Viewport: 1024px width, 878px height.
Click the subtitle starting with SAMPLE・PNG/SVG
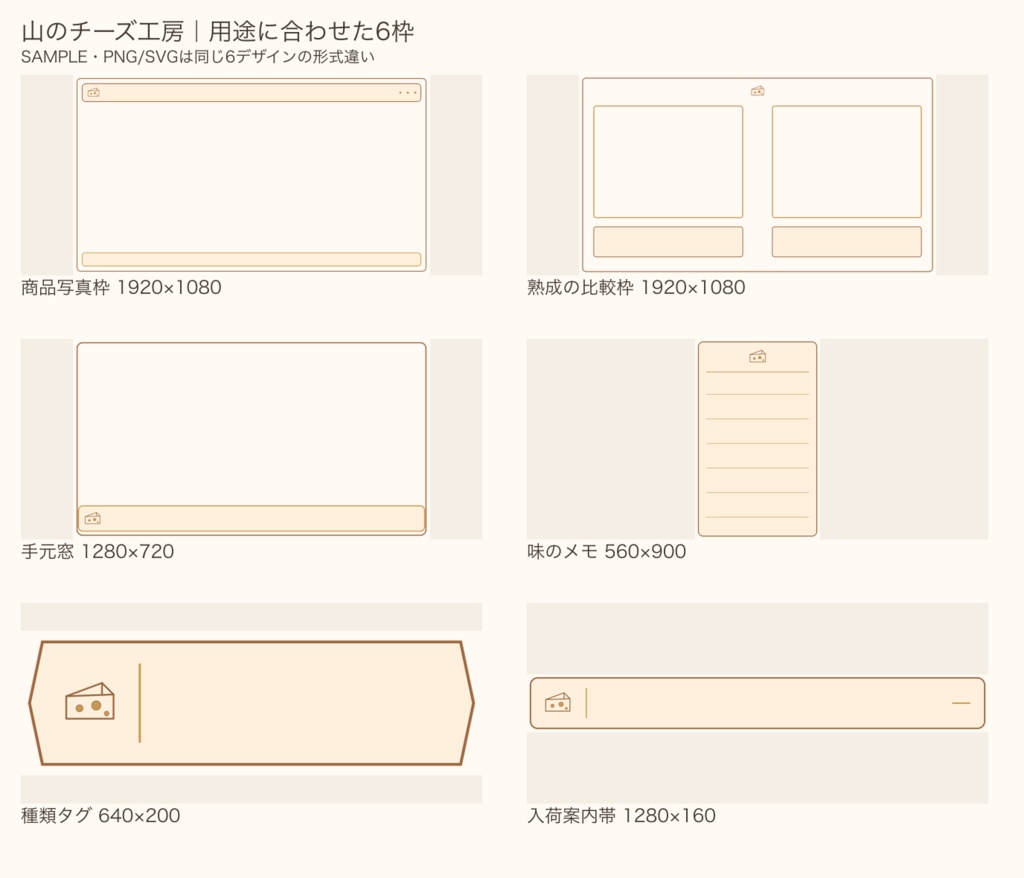tap(198, 57)
